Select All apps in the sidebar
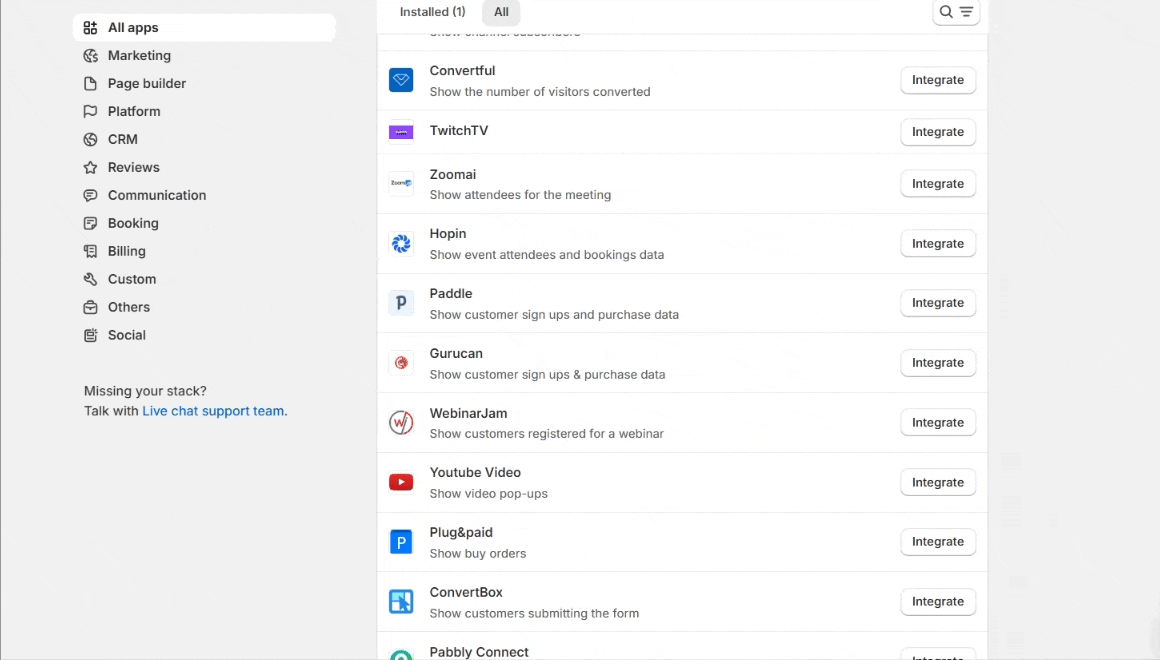Screen dimensions: 1160x660 (x=204, y=27)
